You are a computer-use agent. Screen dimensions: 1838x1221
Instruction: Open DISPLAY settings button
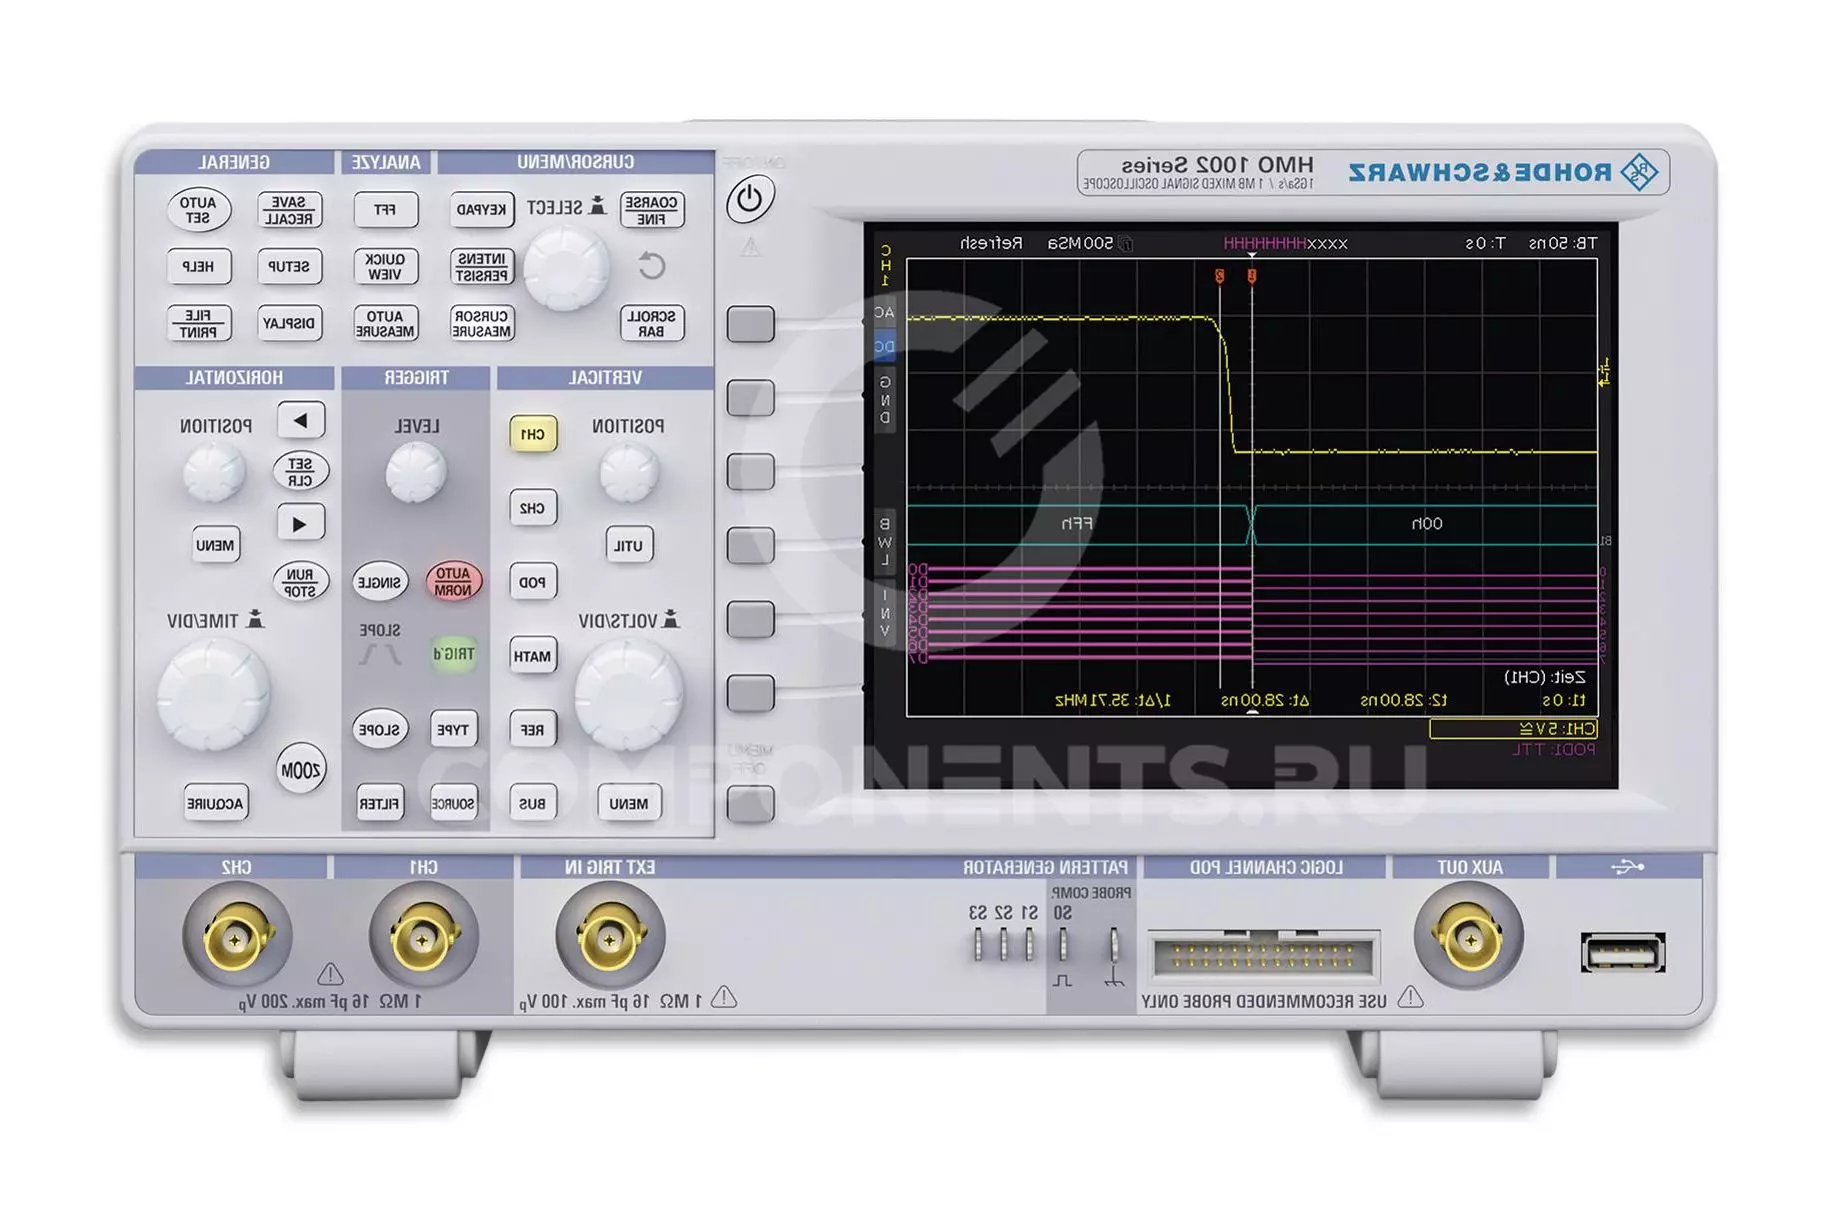290,323
